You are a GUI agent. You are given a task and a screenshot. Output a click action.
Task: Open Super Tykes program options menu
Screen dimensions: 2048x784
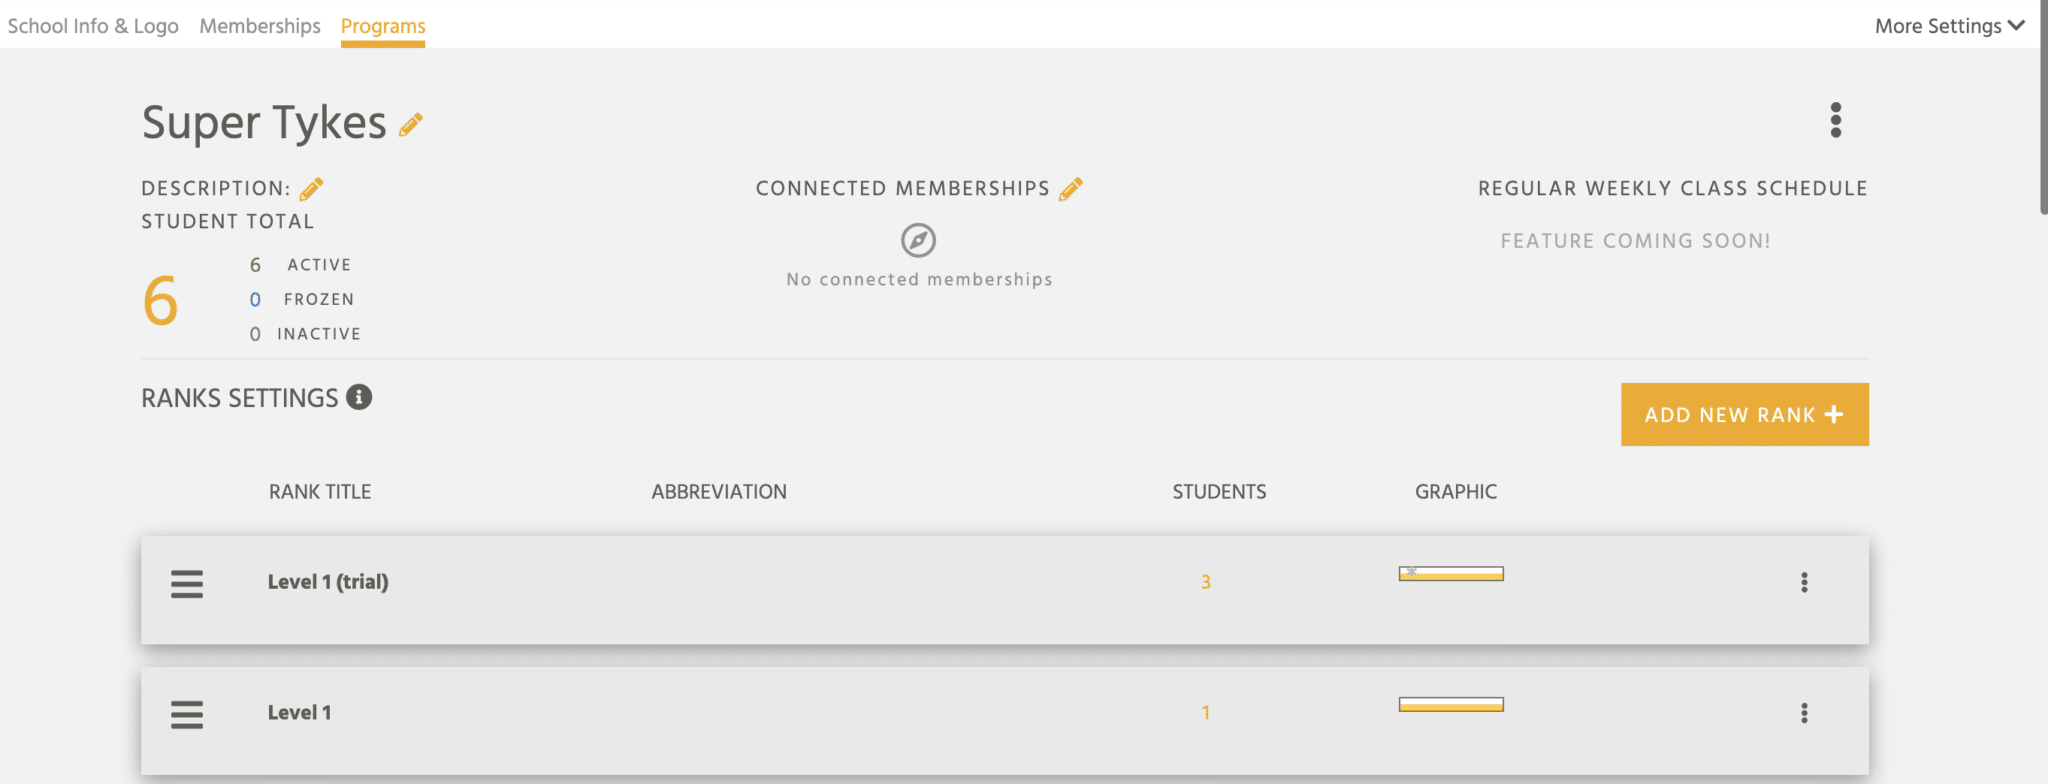pos(1835,120)
